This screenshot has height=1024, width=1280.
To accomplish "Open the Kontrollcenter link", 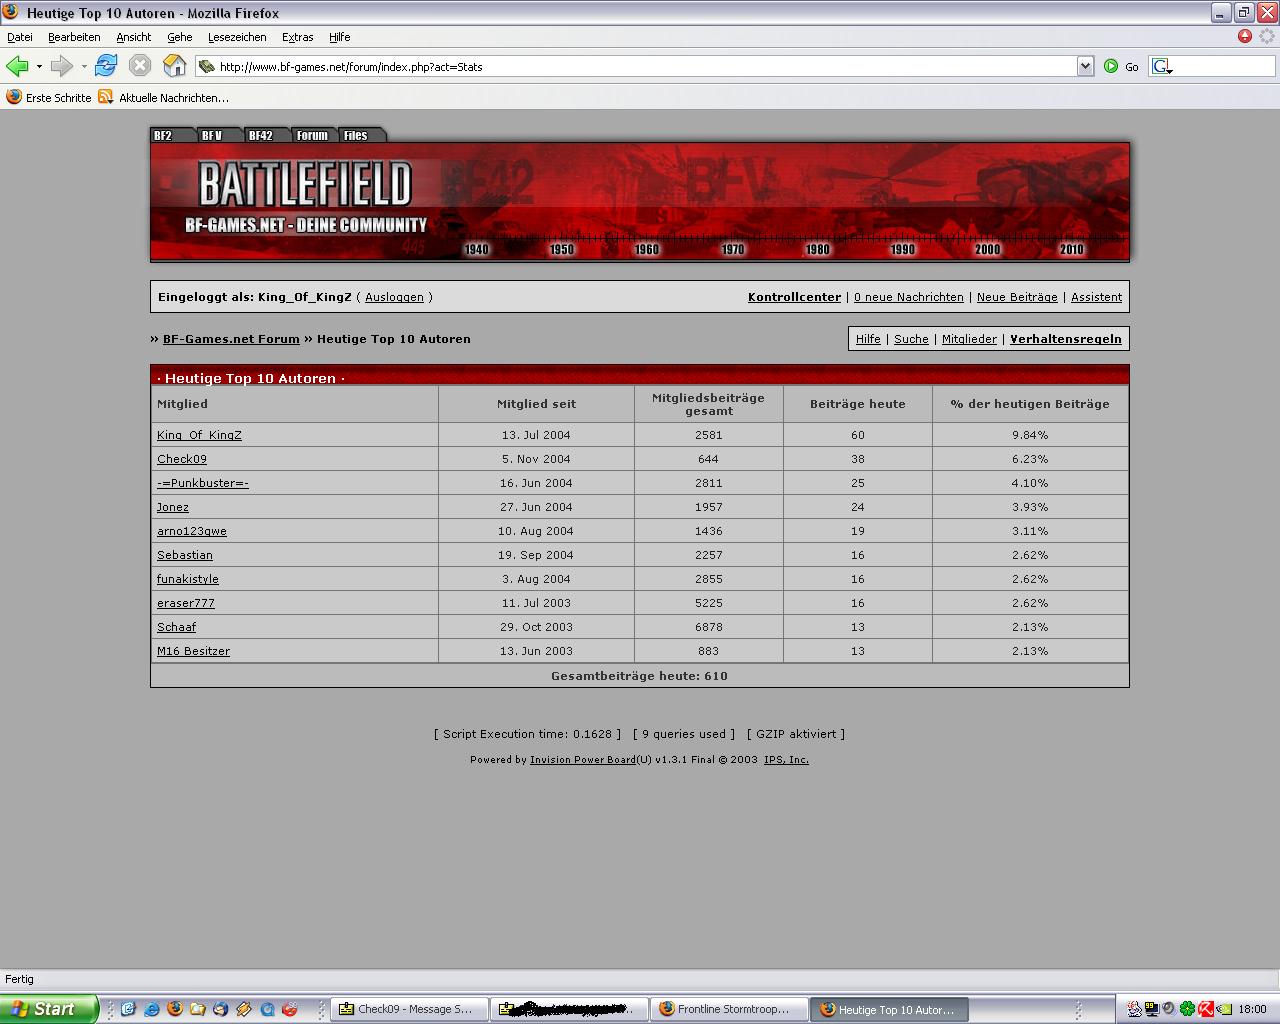I will [794, 297].
